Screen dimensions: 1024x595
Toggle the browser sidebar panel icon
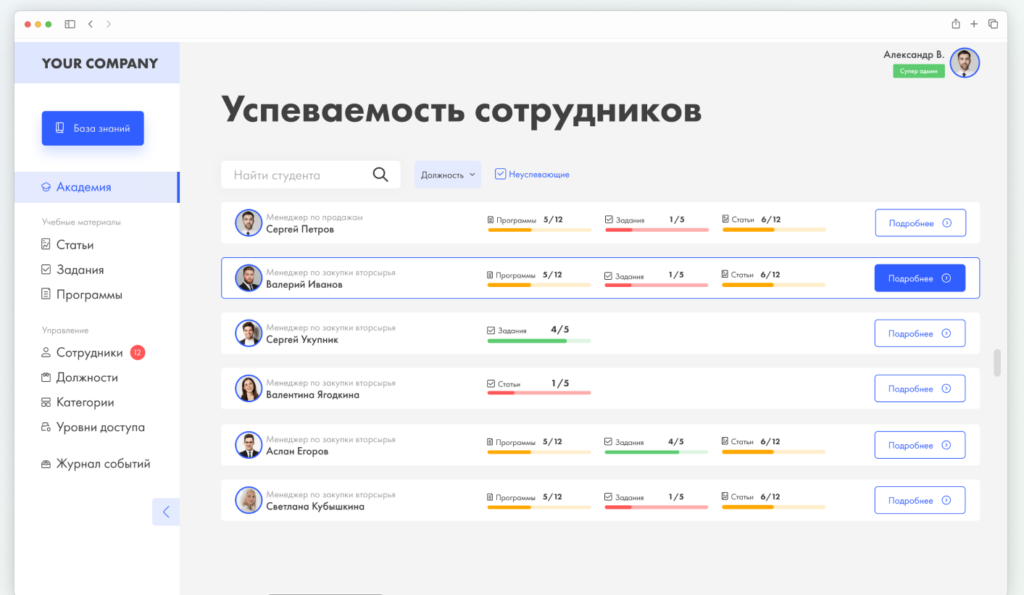click(x=70, y=24)
